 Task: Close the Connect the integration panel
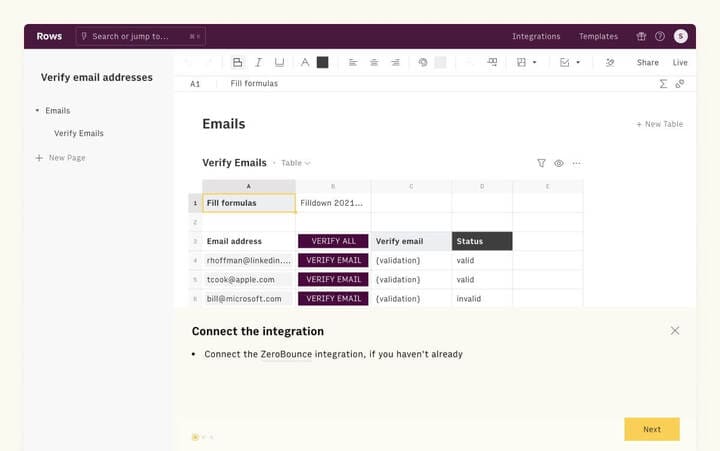[675, 331]
